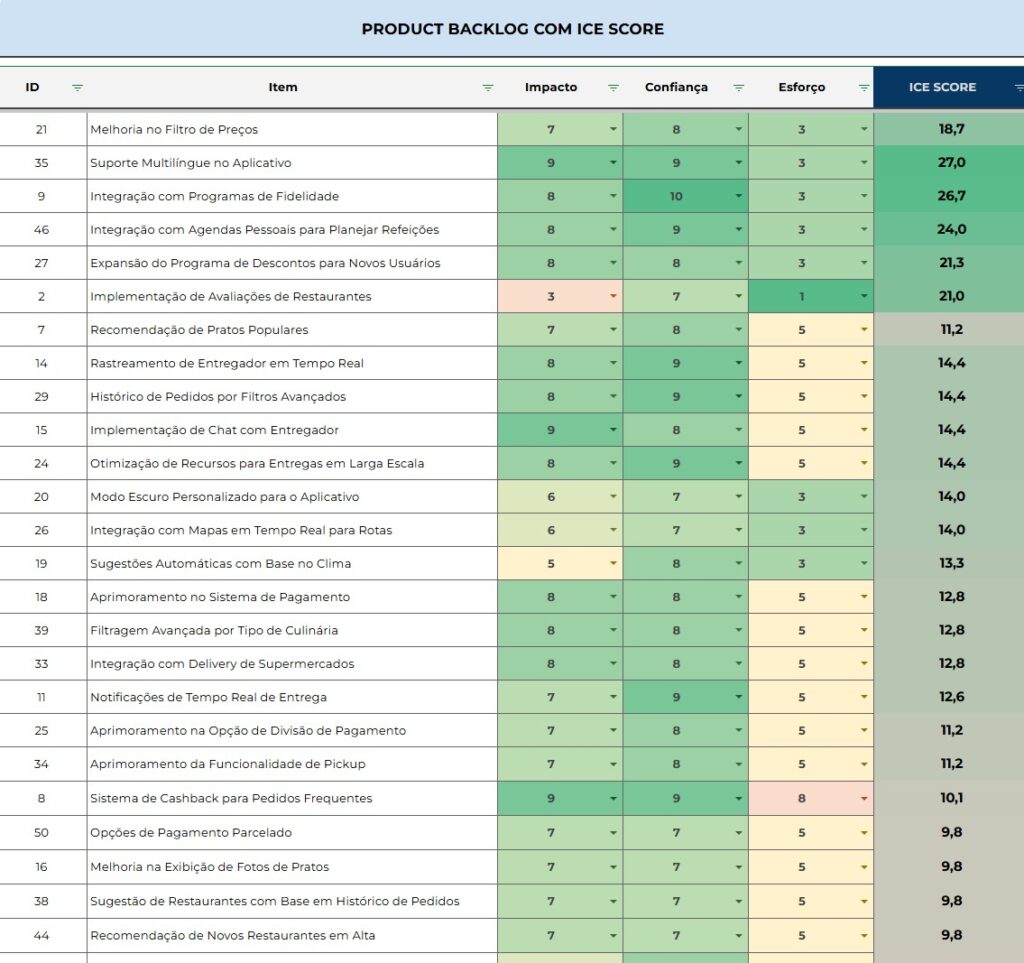Expand Confiança dropdown for Expansão do Programa de Descontos
Viewport: 1024px width, 963px height.
click(738, 263)
